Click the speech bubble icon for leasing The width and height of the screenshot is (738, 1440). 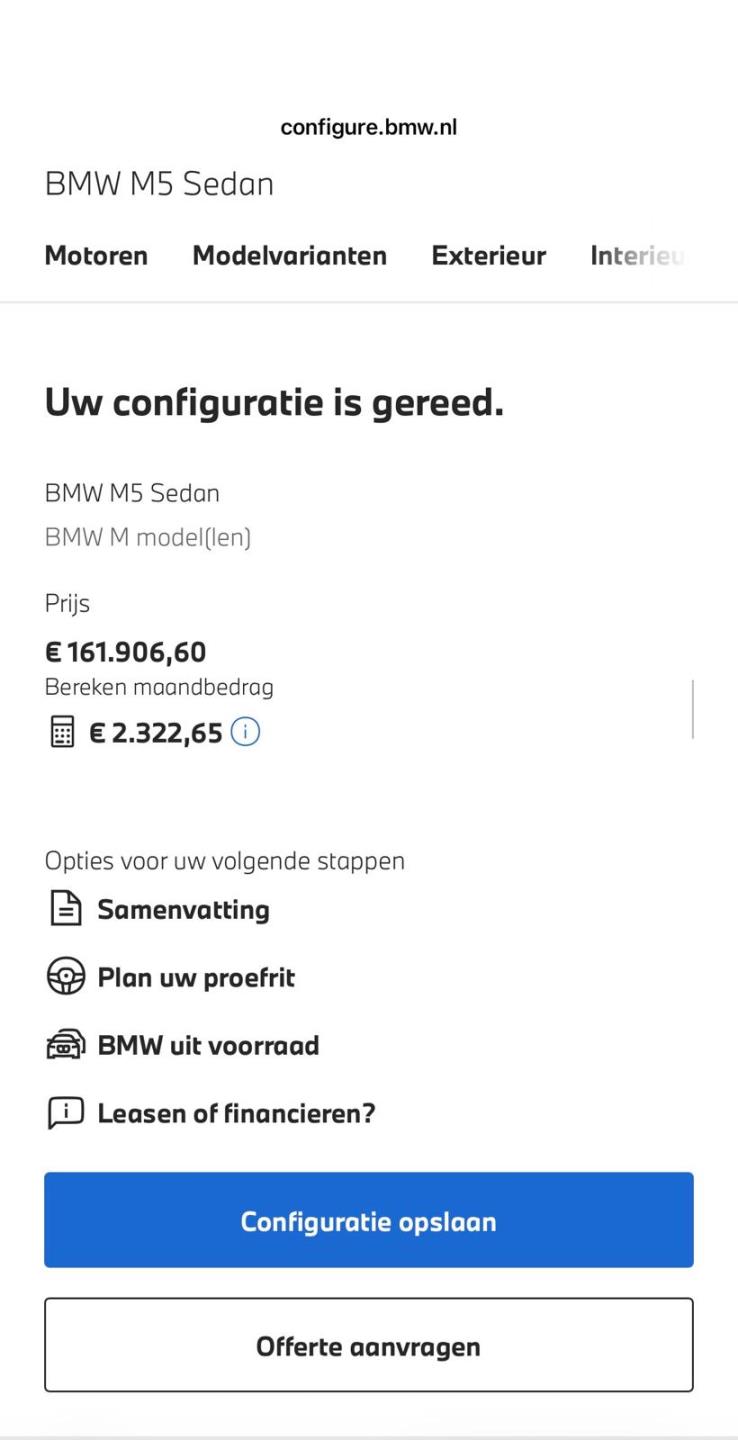click(63, 1114)
